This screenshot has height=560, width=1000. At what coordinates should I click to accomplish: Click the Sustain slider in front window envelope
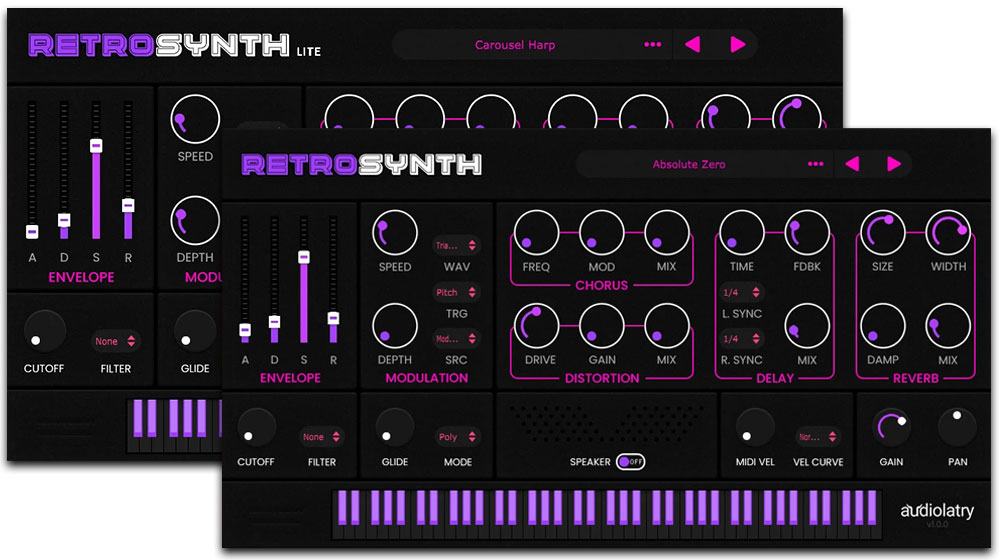(x=304, y=281)
